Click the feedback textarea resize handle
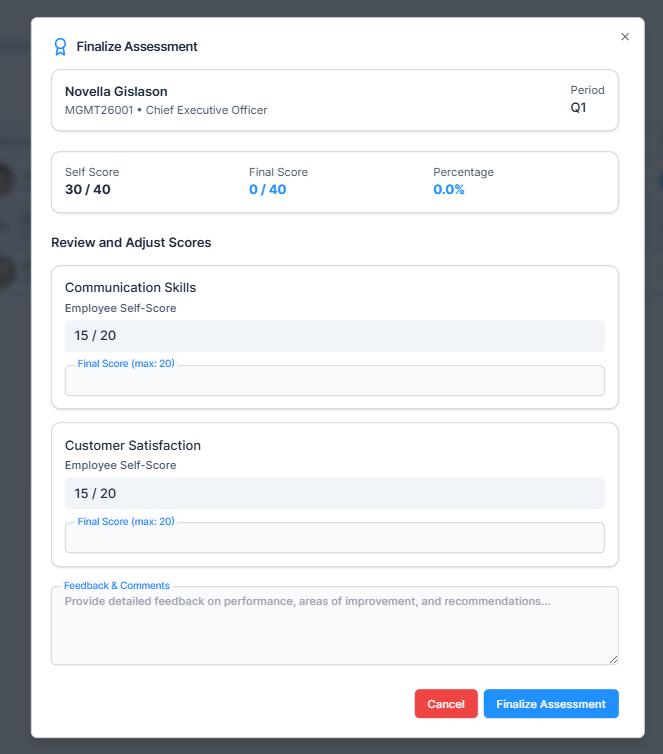The height and width of the screenshot is (754, 663). (x=614, y=660)
